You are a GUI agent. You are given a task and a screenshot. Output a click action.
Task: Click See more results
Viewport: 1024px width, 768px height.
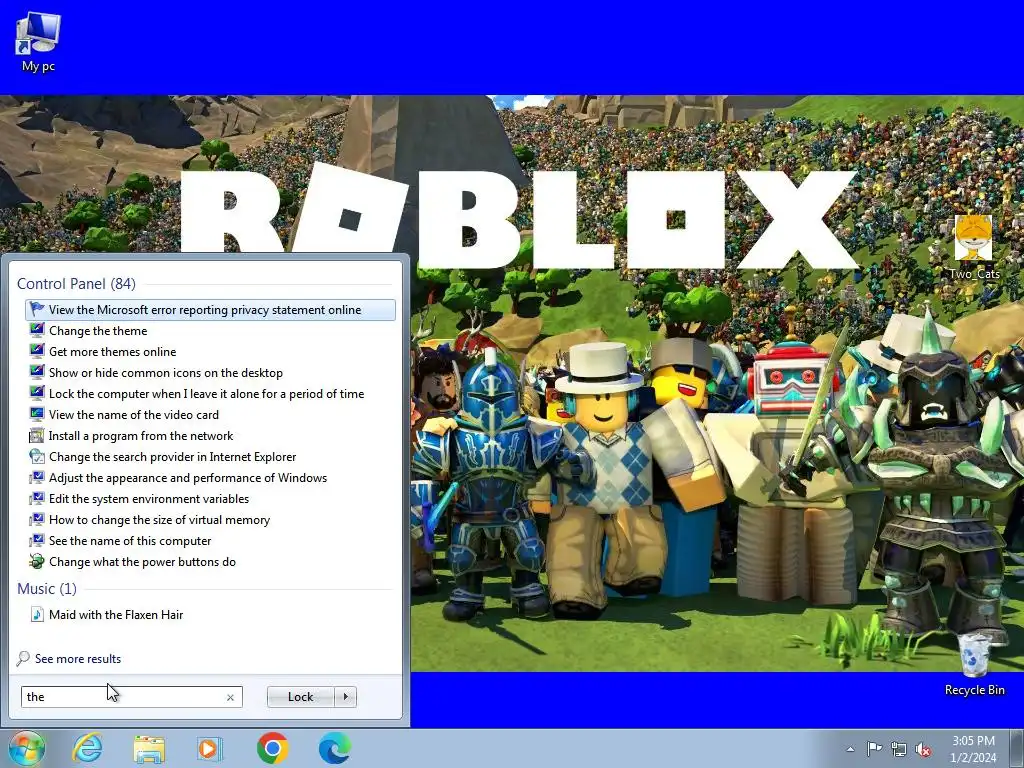pos(78,659)
